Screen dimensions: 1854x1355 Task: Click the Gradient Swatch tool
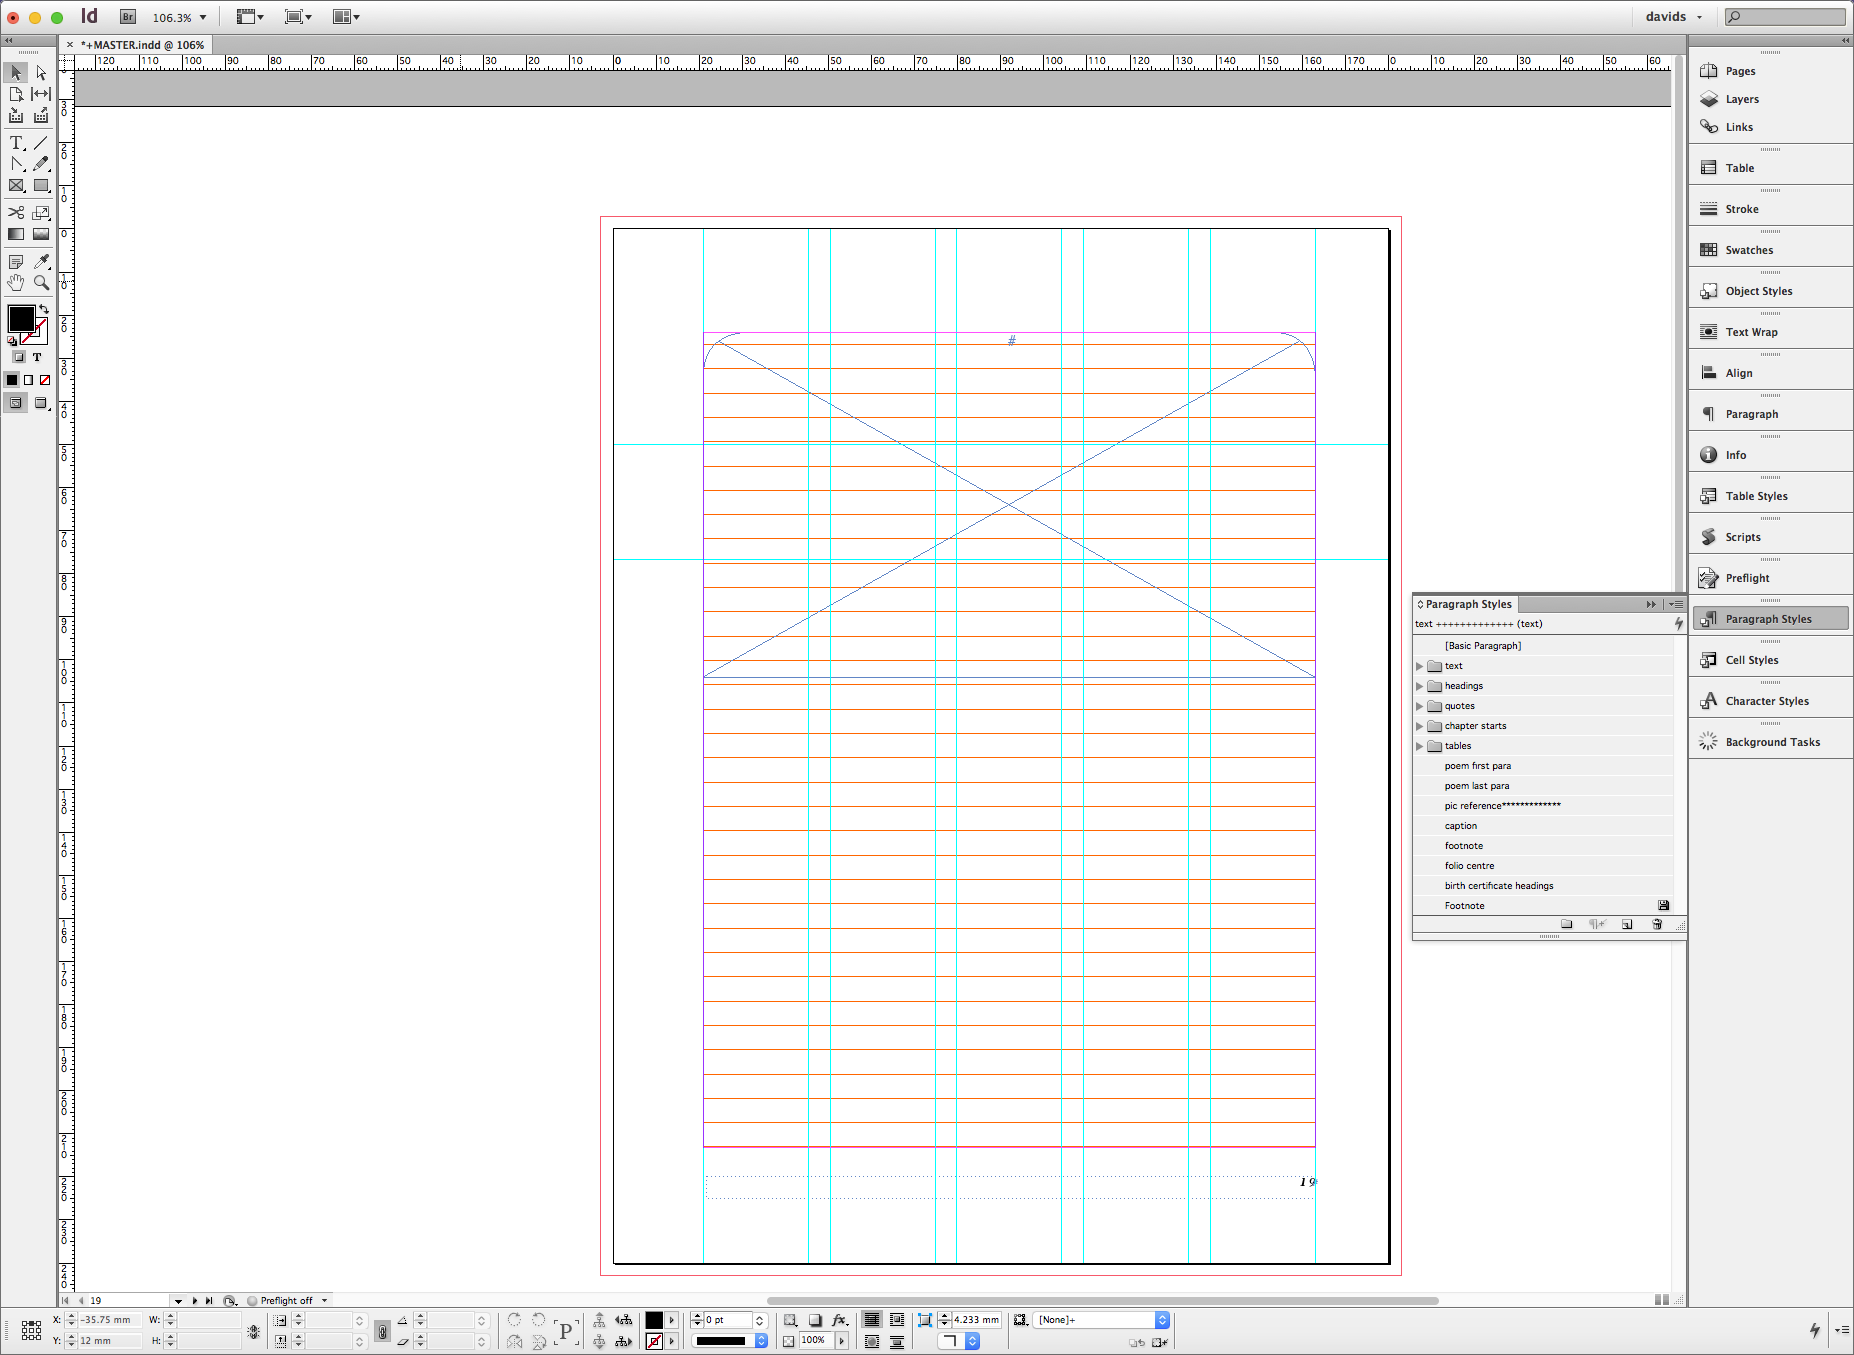(16, 234)
